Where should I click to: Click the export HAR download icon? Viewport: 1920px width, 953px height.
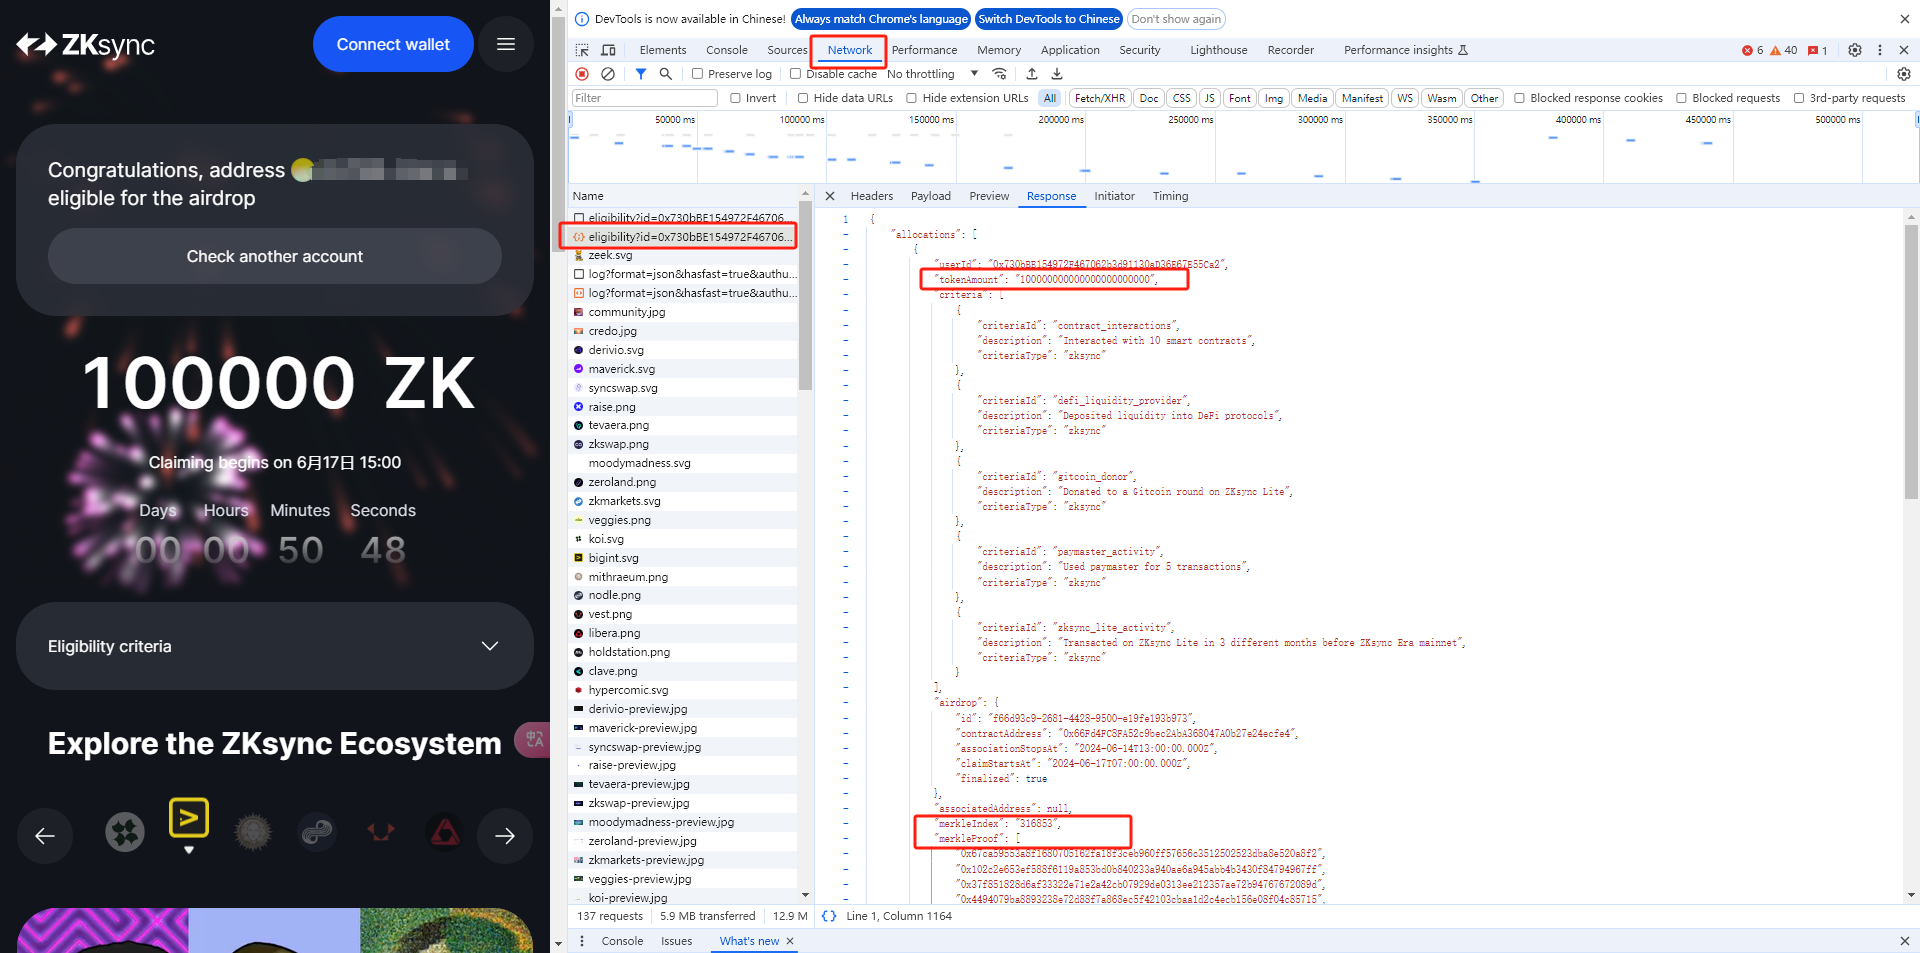point(1057,74)
